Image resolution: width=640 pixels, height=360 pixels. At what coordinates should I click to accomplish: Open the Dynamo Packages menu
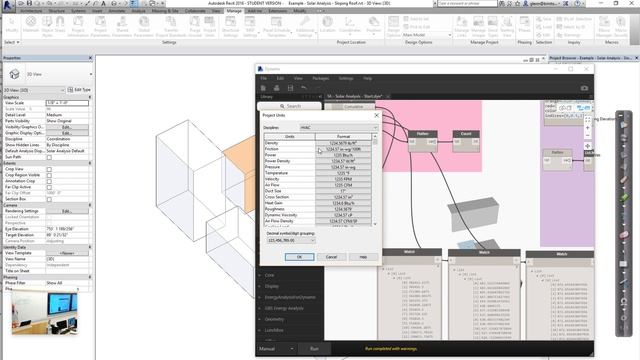click(320, 78)
